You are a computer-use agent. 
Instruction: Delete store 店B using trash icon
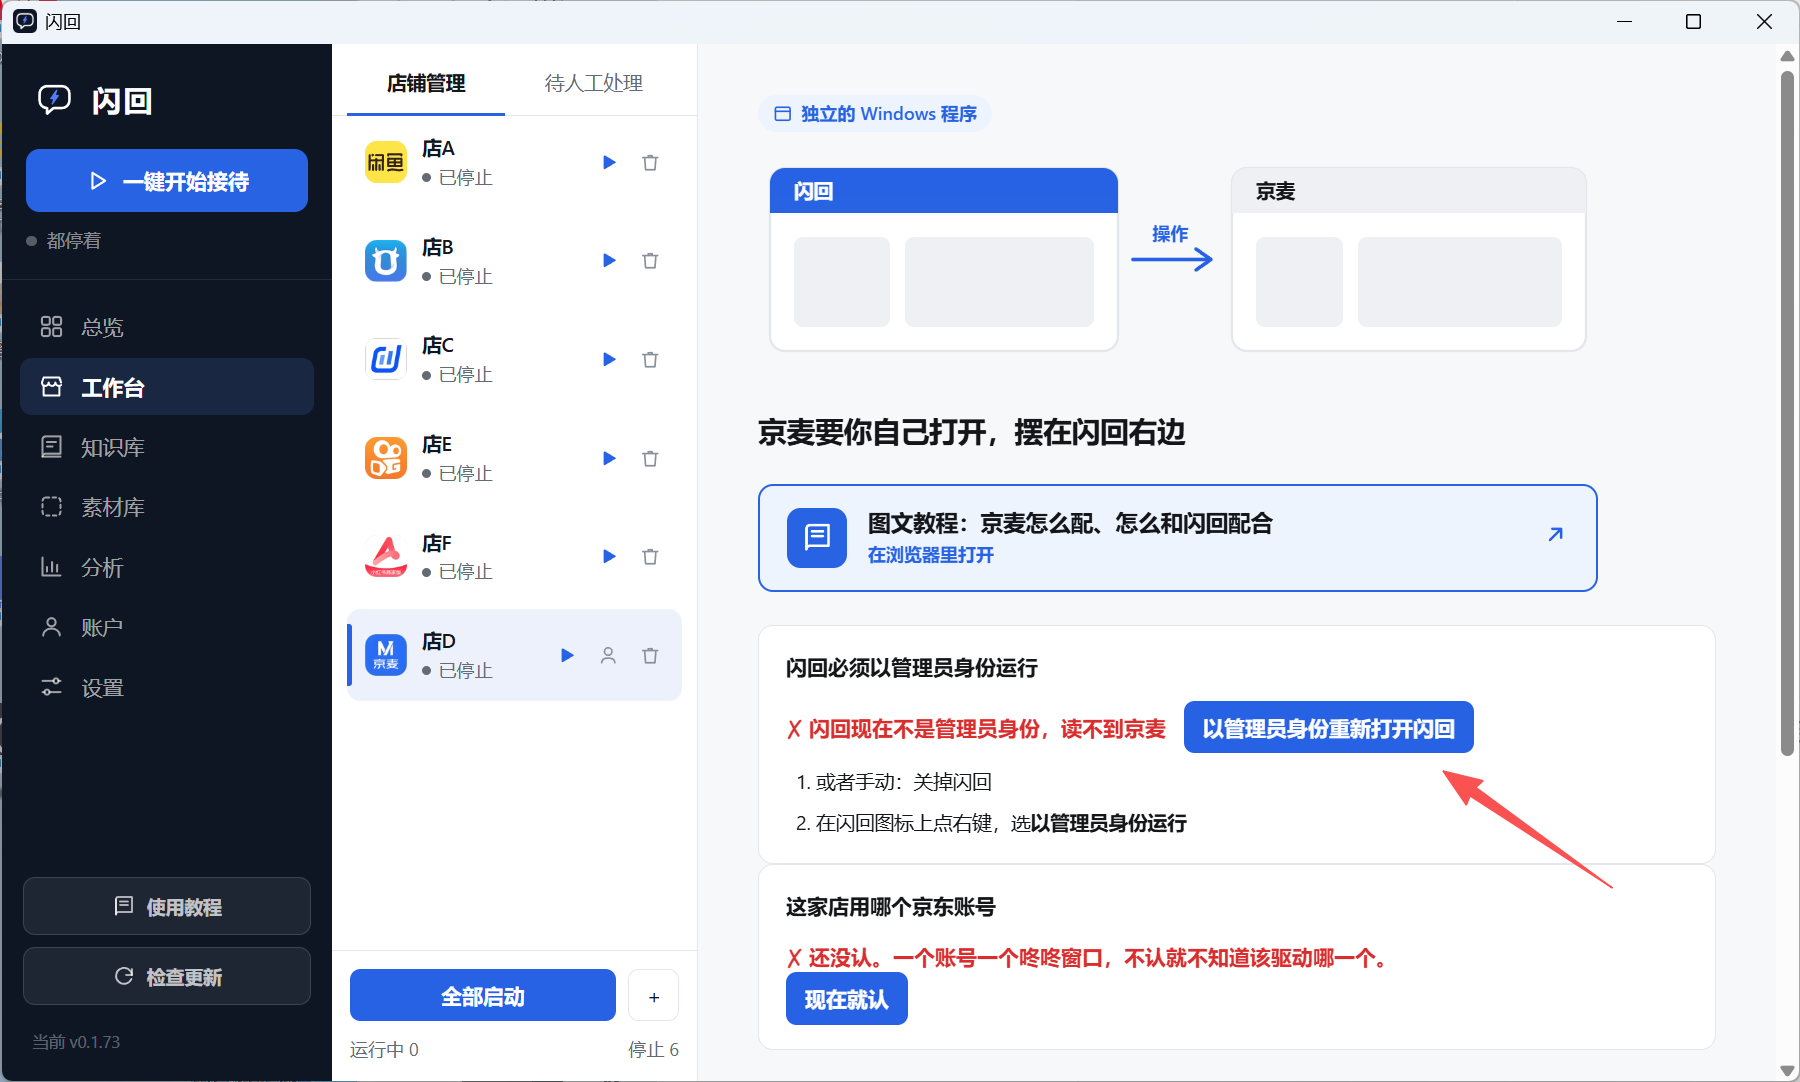click(x=650, y=260)
